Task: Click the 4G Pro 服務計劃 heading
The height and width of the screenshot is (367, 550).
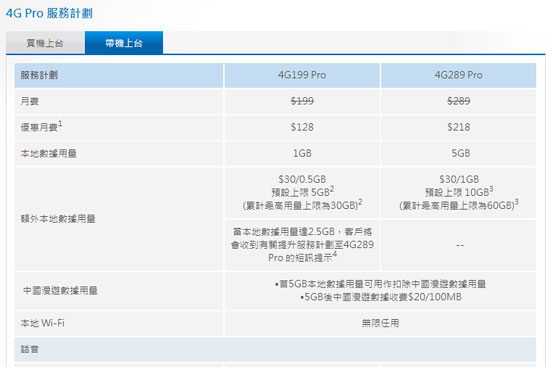Action: [49, 13]
